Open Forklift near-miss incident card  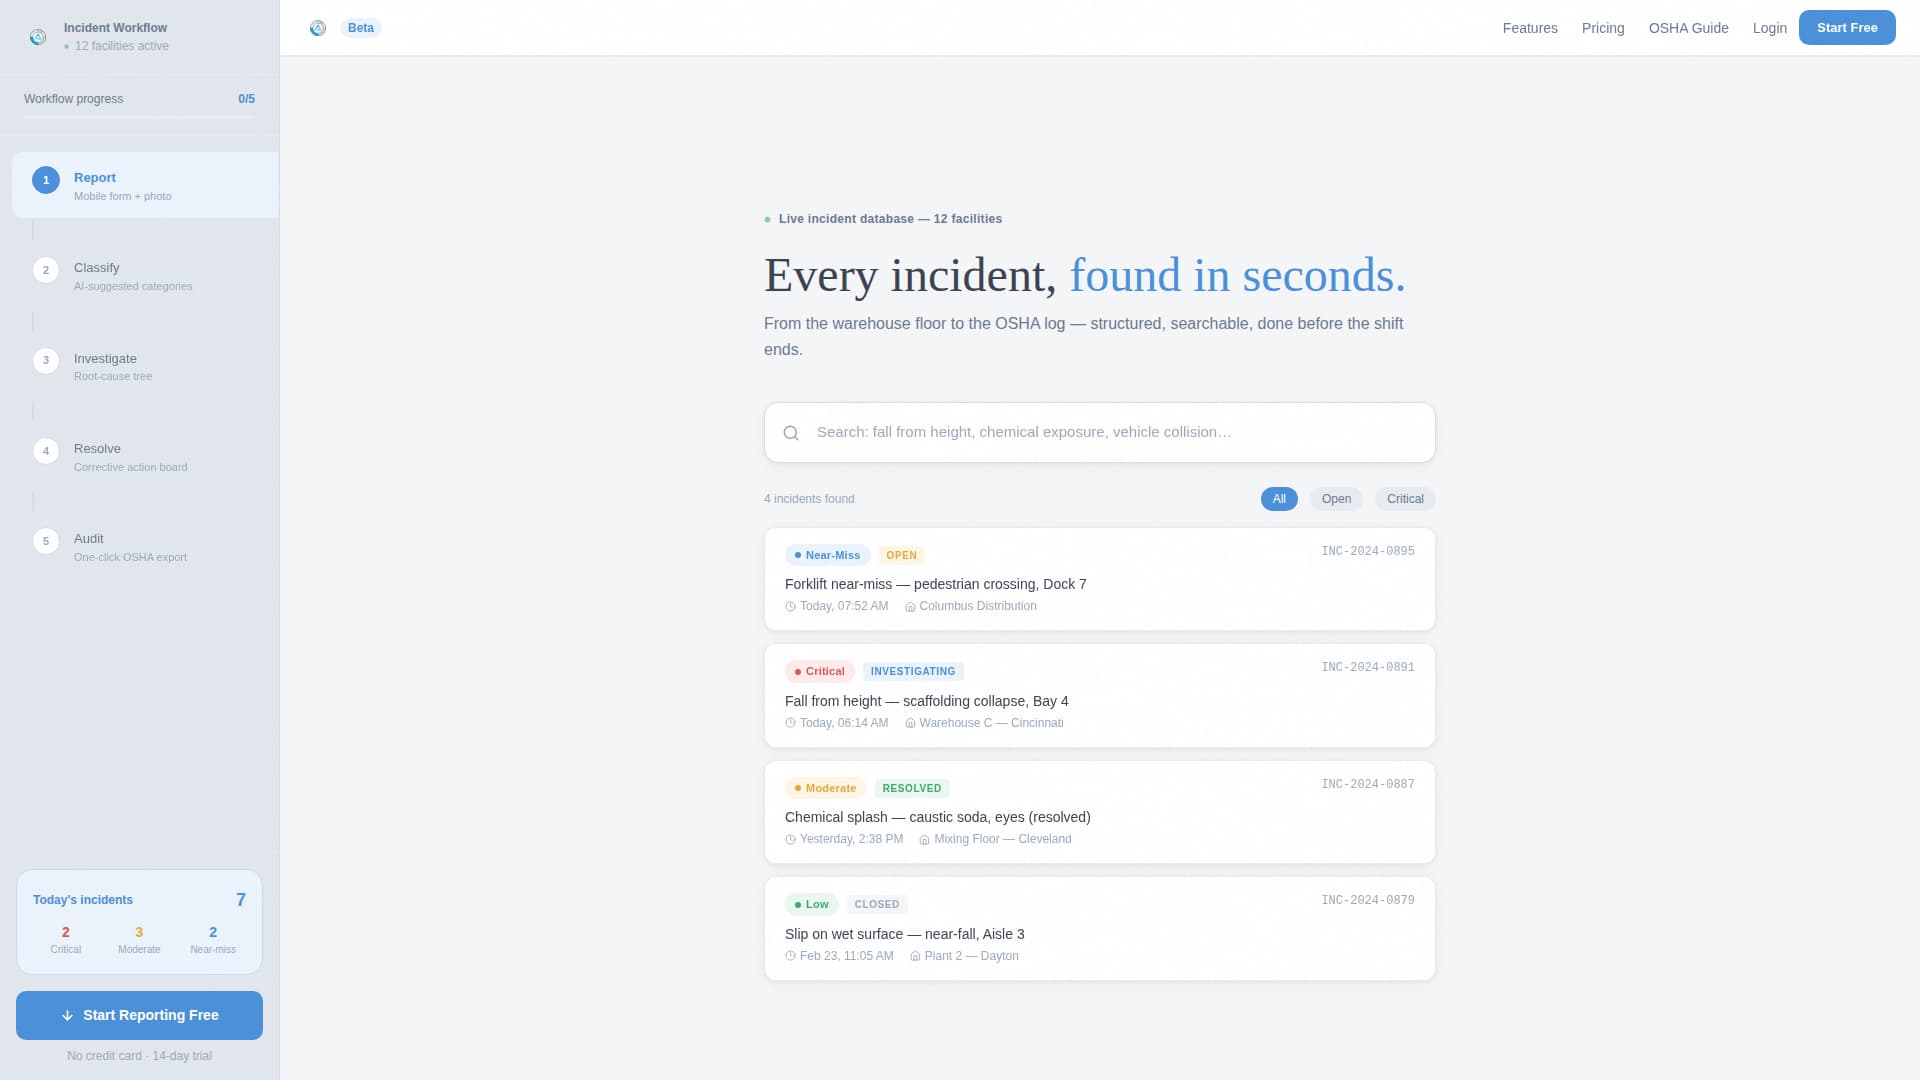tap(1100, 579)
